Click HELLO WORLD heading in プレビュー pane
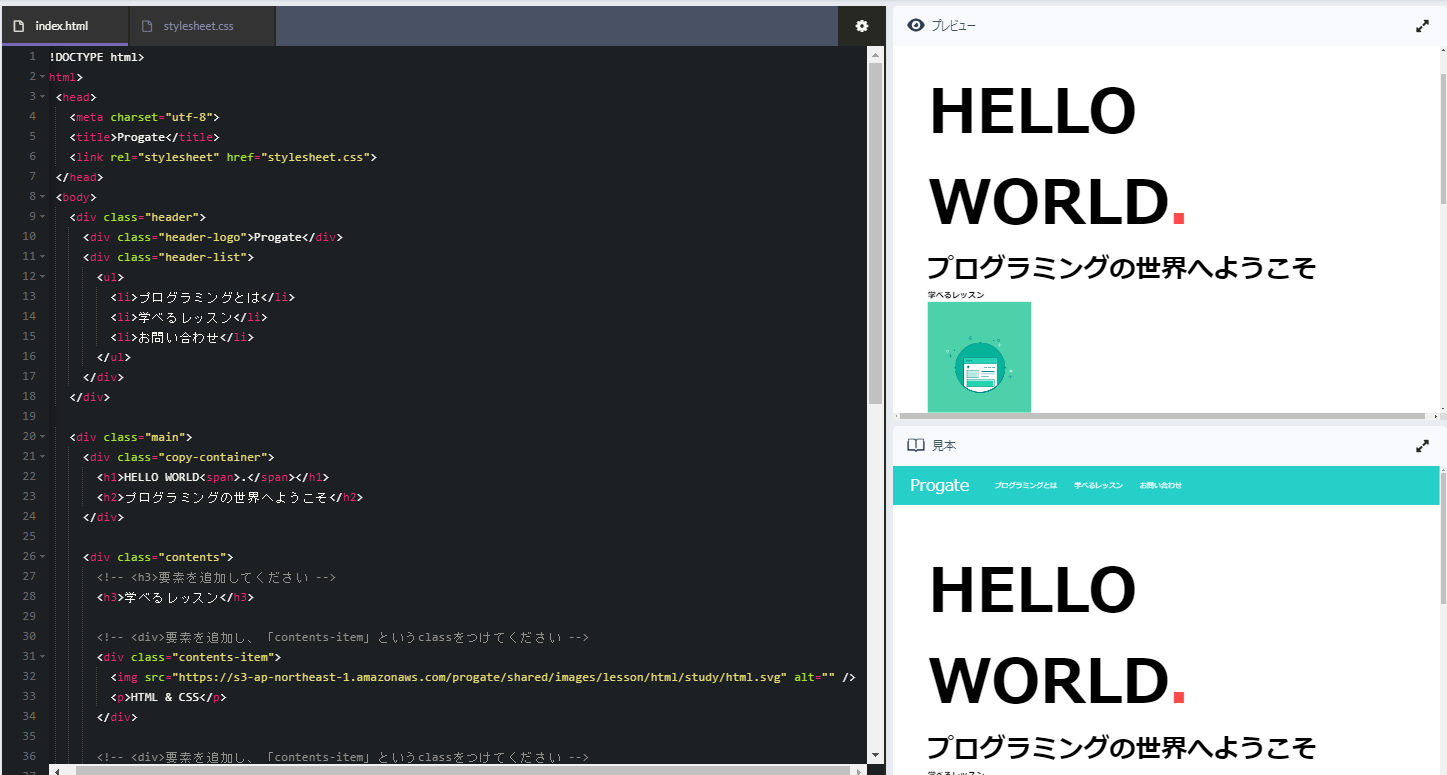 (x=1058, y=156)
